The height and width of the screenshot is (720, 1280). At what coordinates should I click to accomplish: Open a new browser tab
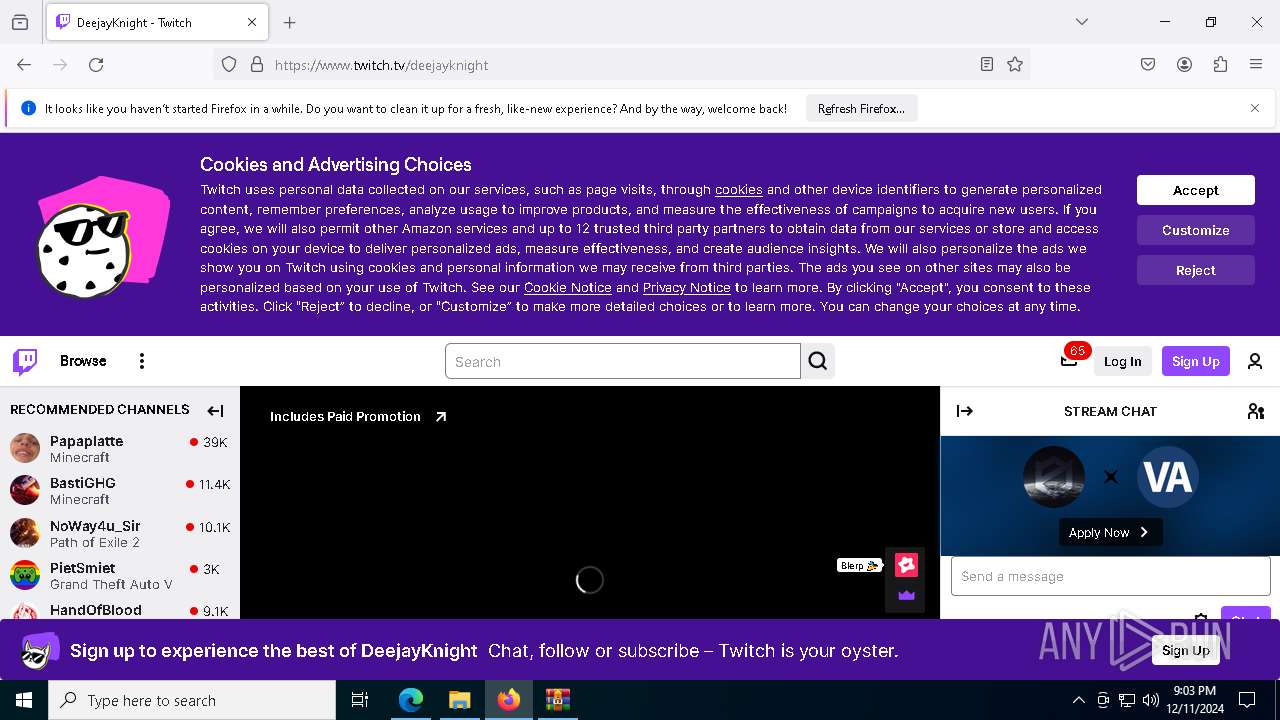coord(290,22)
